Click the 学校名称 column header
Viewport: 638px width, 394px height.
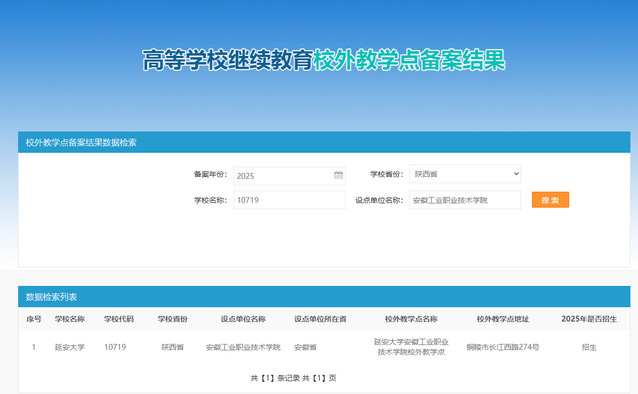70,319
